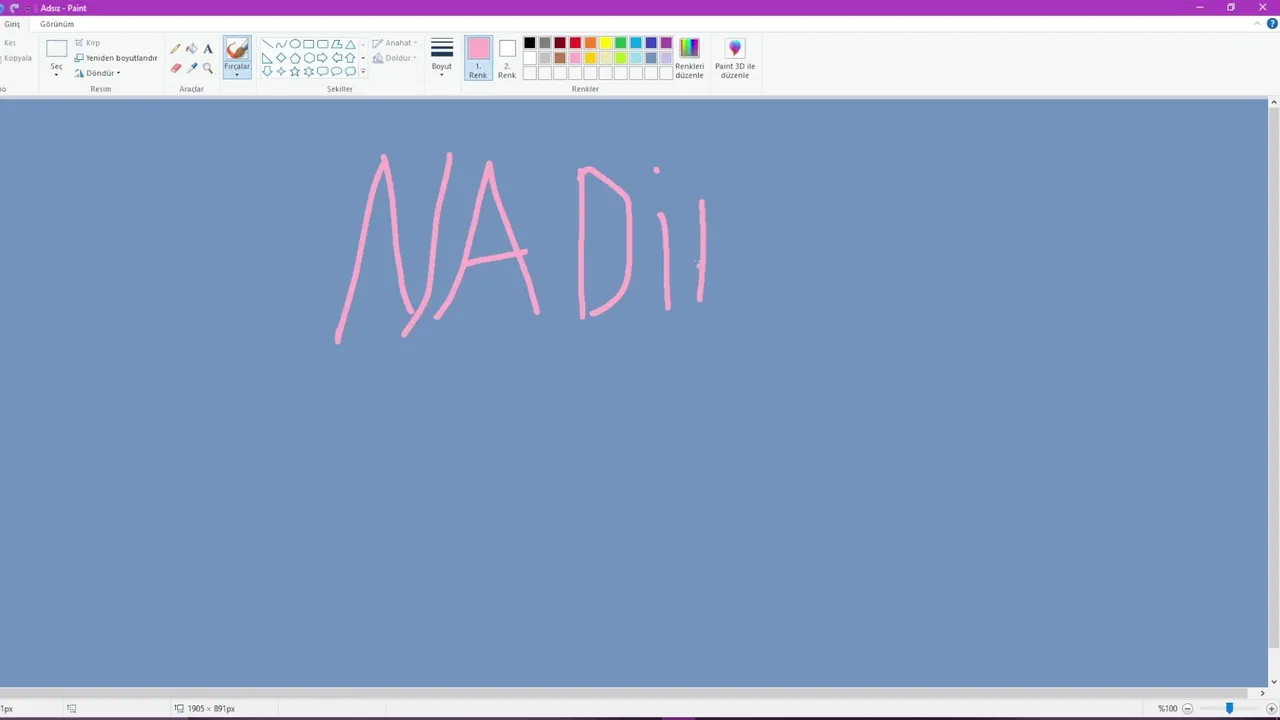Viewport: 1280px width, 720px height.
Task: Pick the triangle shape
Action: [351, 44]
